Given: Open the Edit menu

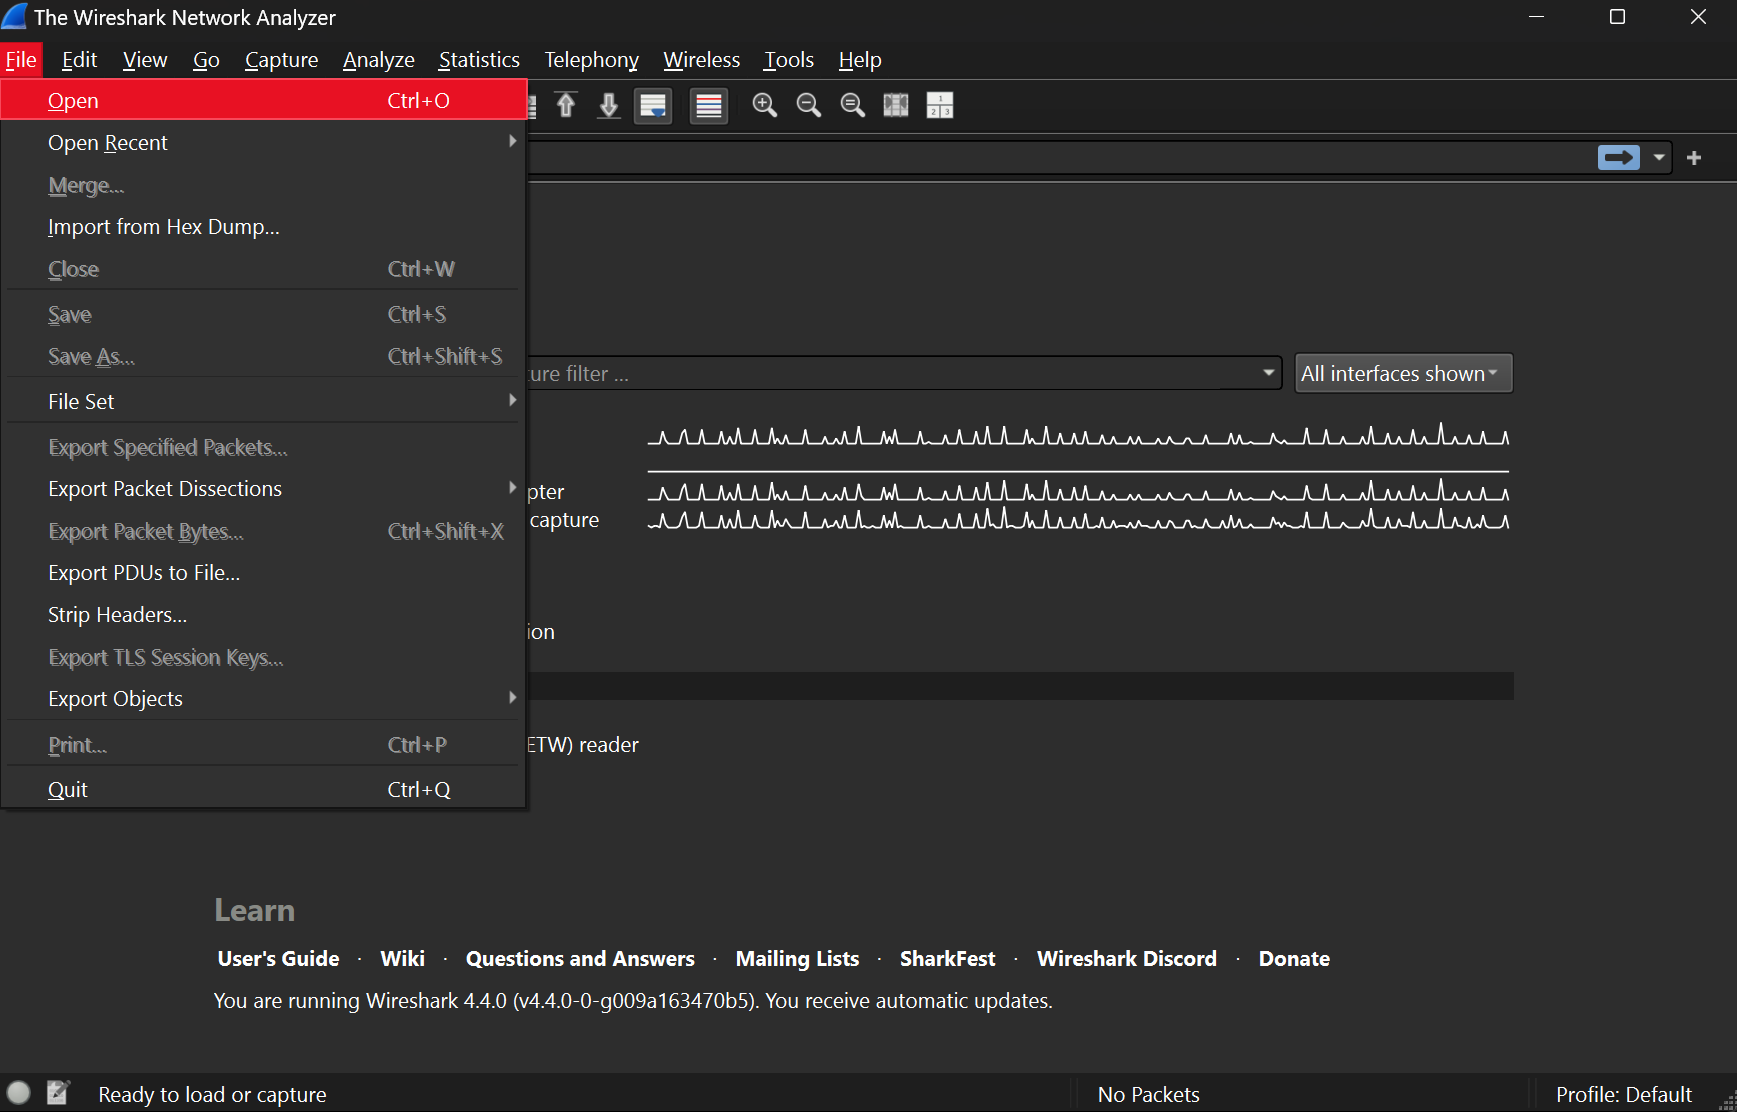Looking at the screenshot, I should point(79,60).
